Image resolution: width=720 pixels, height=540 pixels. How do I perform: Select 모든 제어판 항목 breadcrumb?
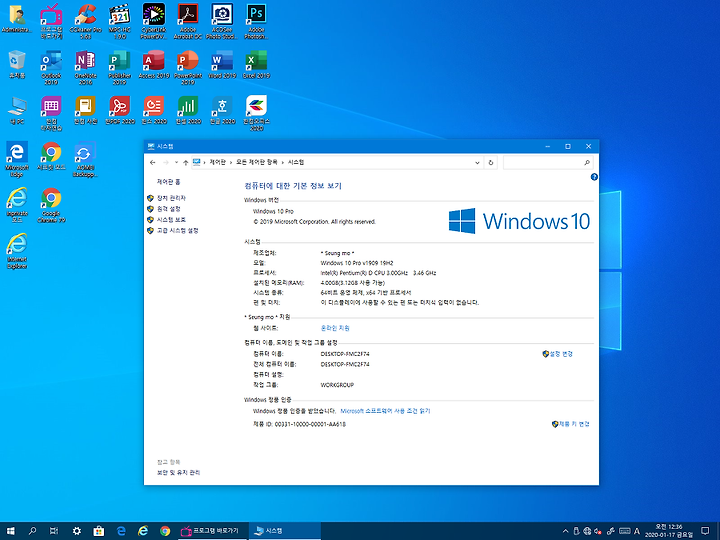[x=256, y=162]
